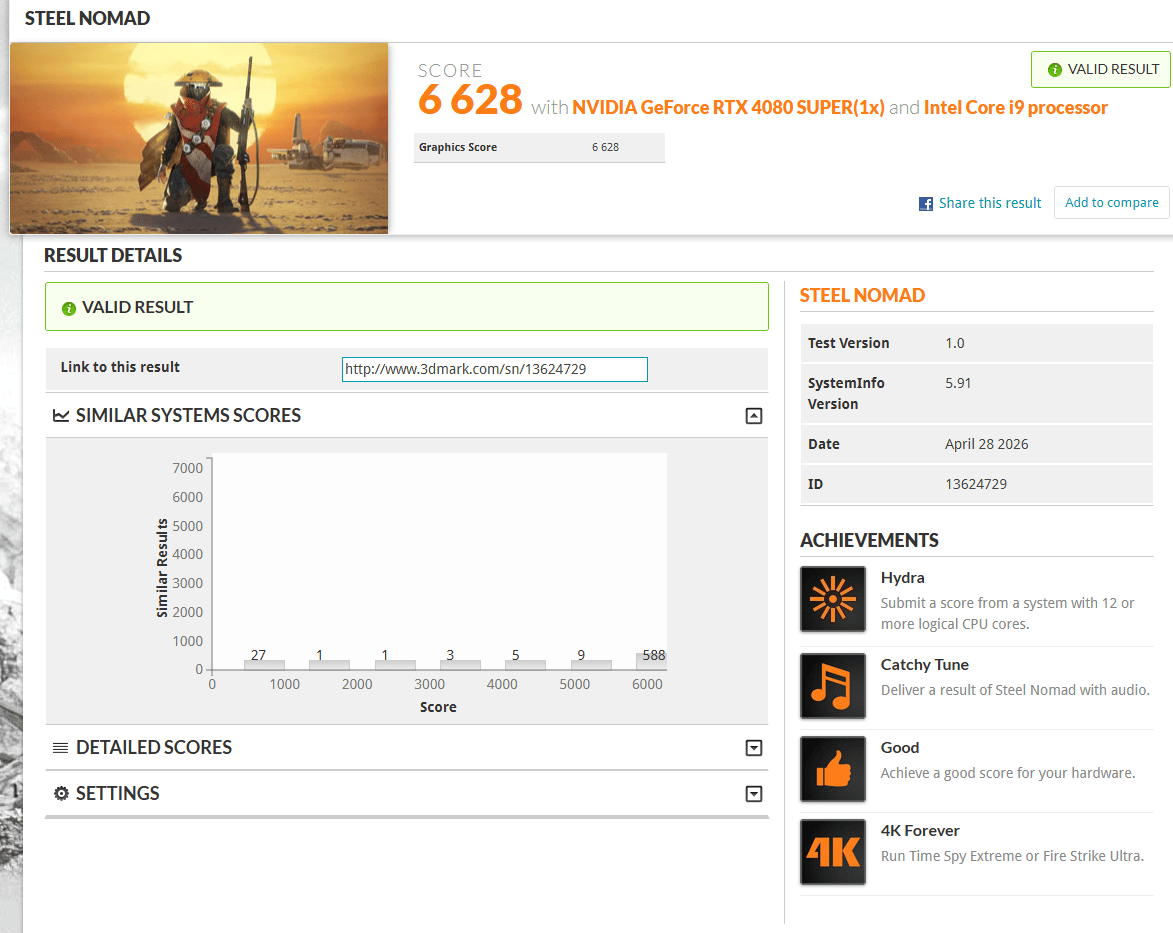
Task: Click the Add to compare button
Action: tap(1112, 203)
